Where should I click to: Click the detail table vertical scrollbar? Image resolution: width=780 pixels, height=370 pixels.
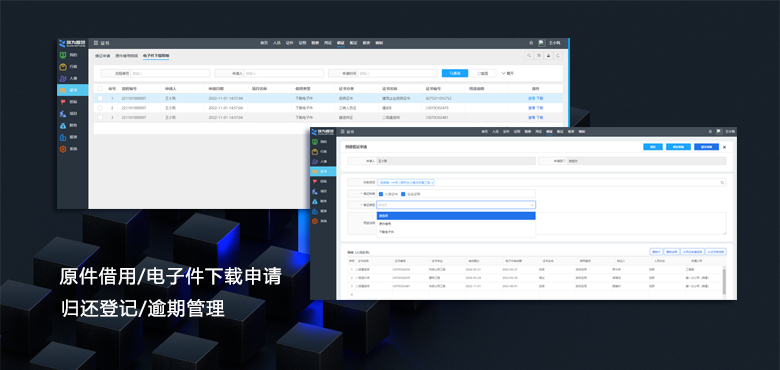[724, 280]
